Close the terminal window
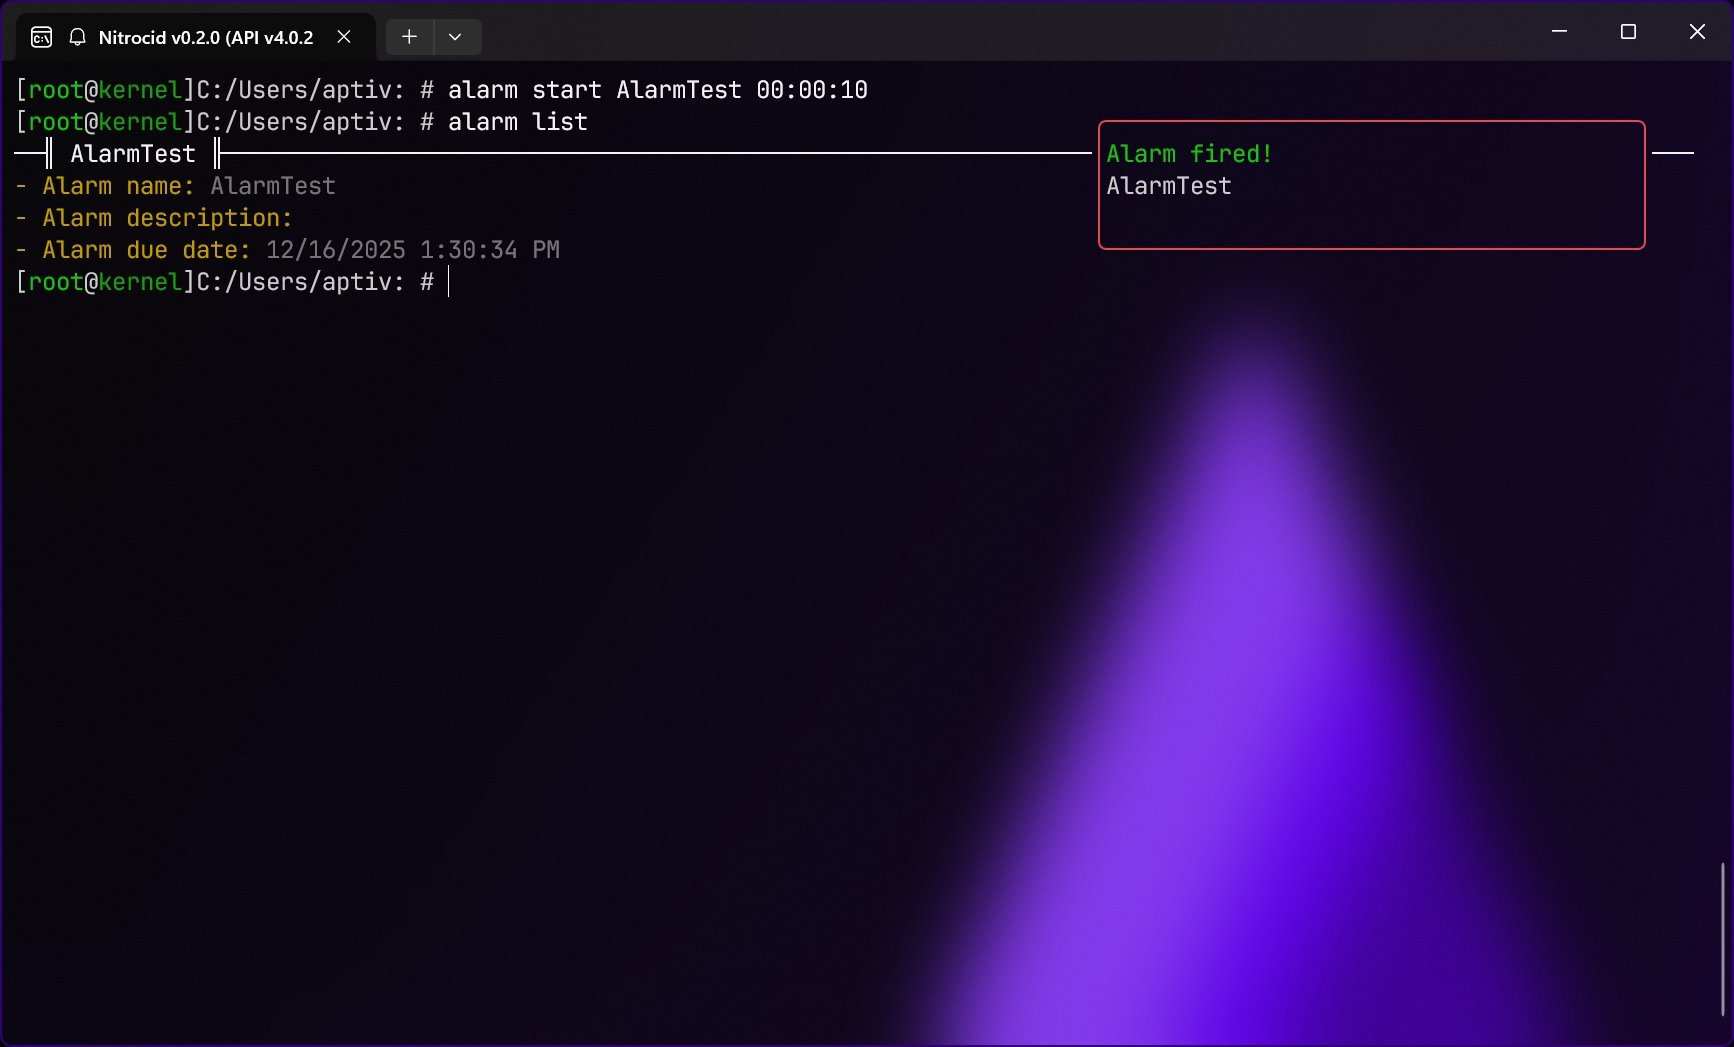1734x1047 pixels. (1697, 32)
